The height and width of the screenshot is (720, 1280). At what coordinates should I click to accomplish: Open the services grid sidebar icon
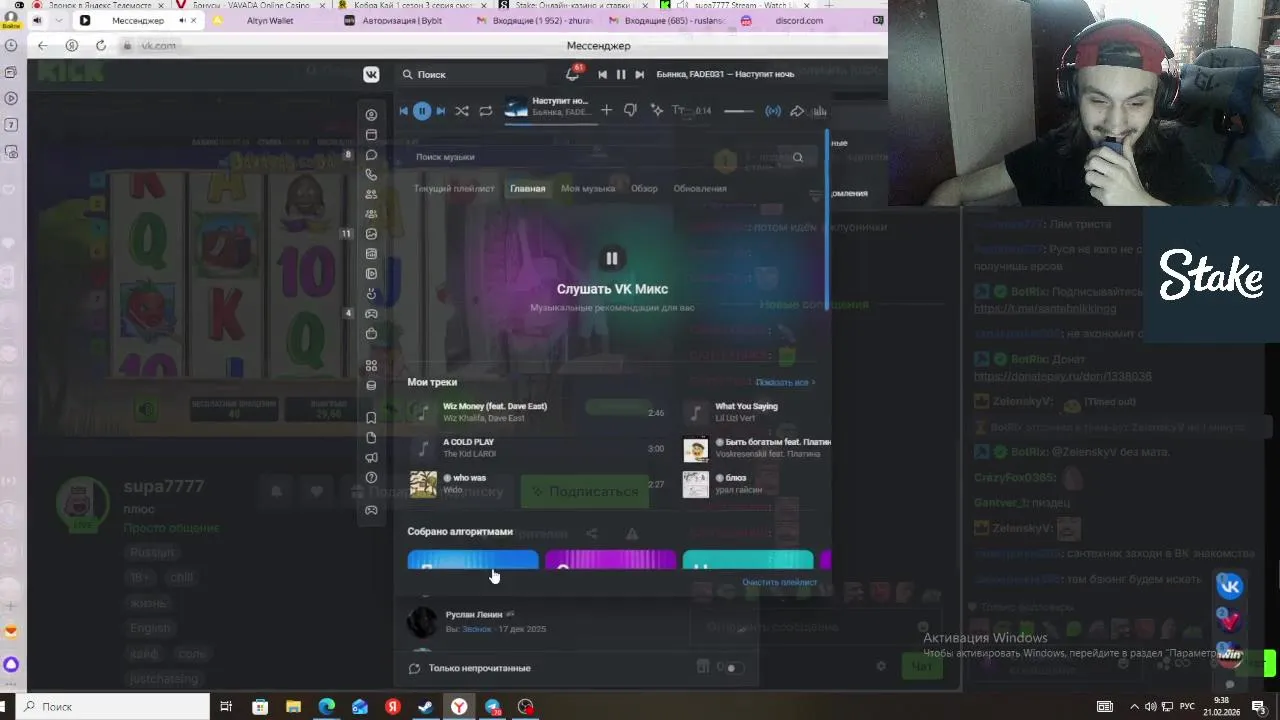[x=371, y=366]
